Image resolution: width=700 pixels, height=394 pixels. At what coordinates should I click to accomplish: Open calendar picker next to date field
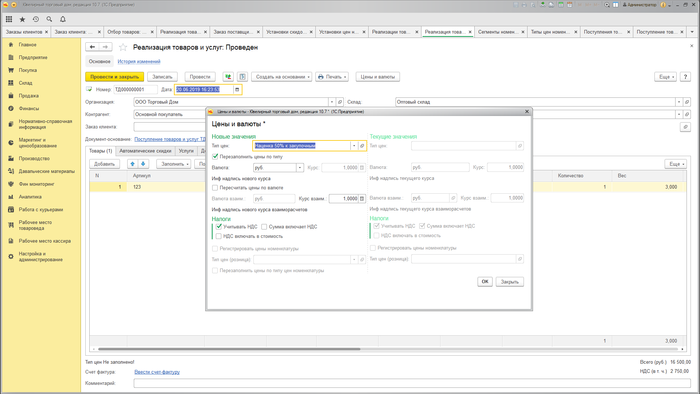pyautogui.click(x=237, y=90)
